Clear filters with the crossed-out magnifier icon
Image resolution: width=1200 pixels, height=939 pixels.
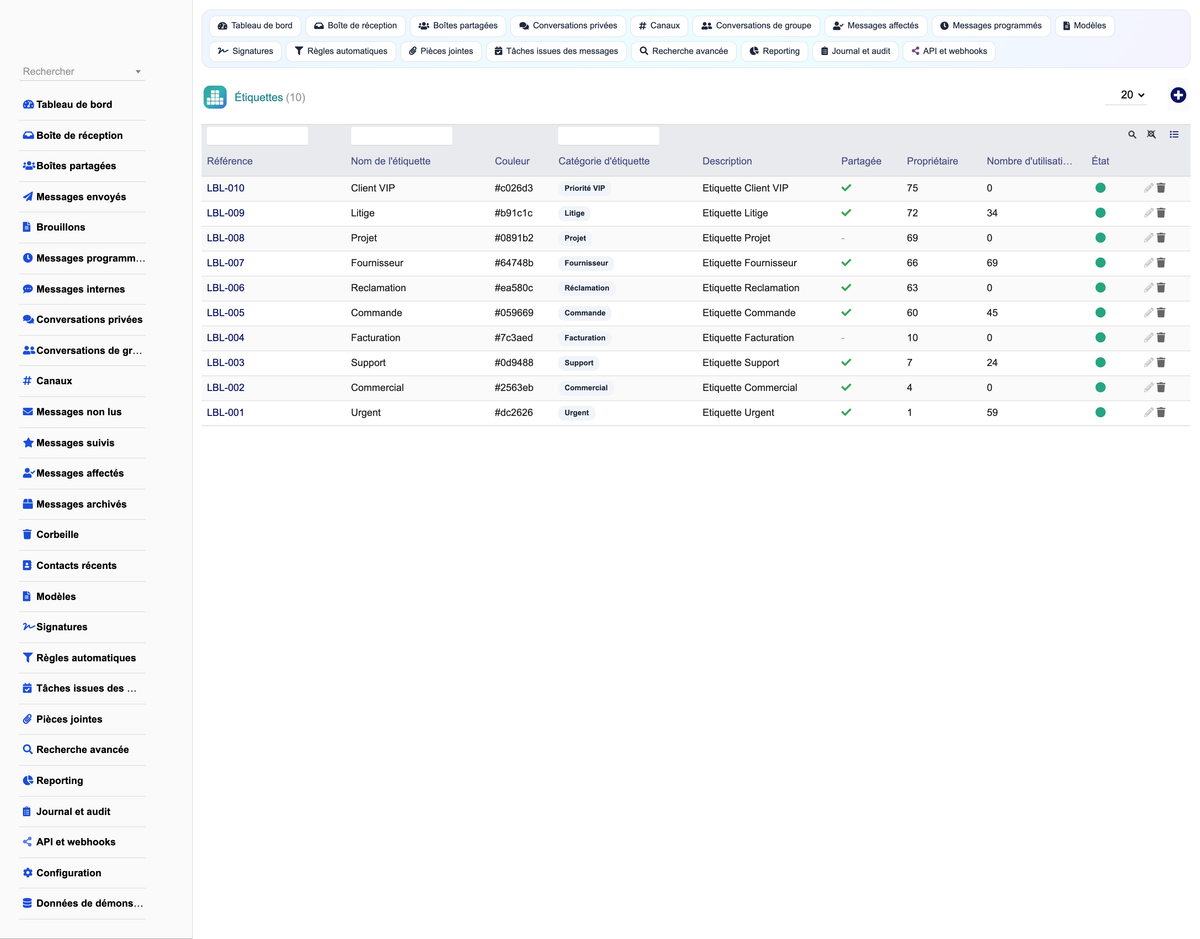(1151, 135)
